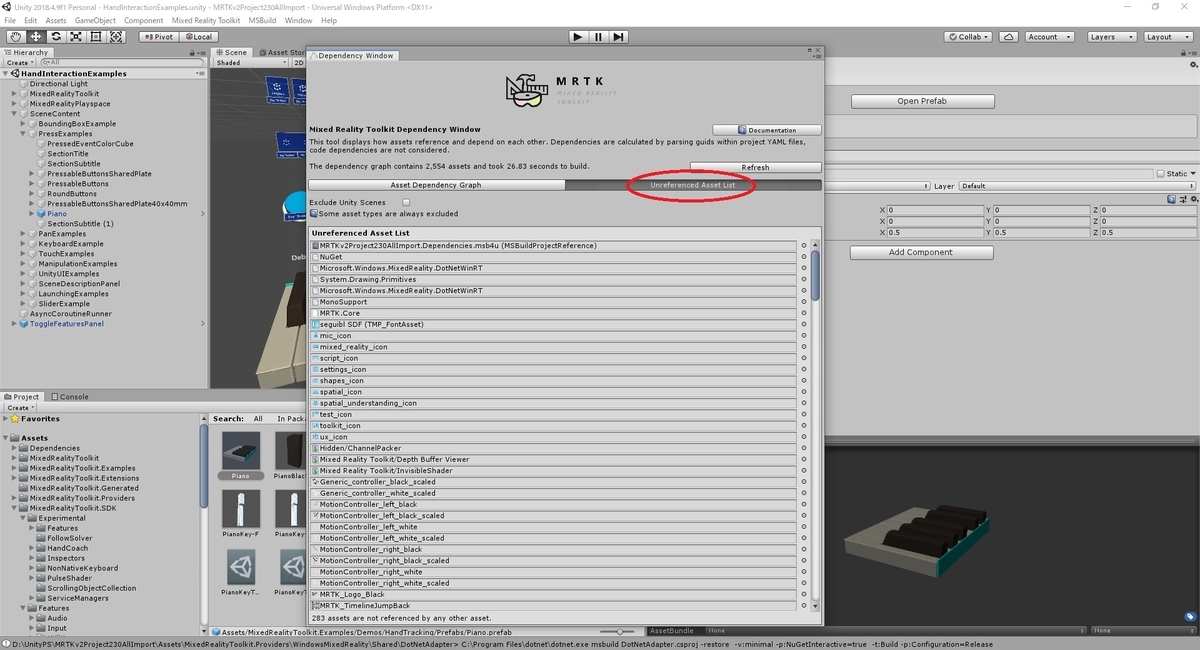Screen dimensions: 1200x650
Task: Select the Hand tool in toolbar
Action: point(15,36)
